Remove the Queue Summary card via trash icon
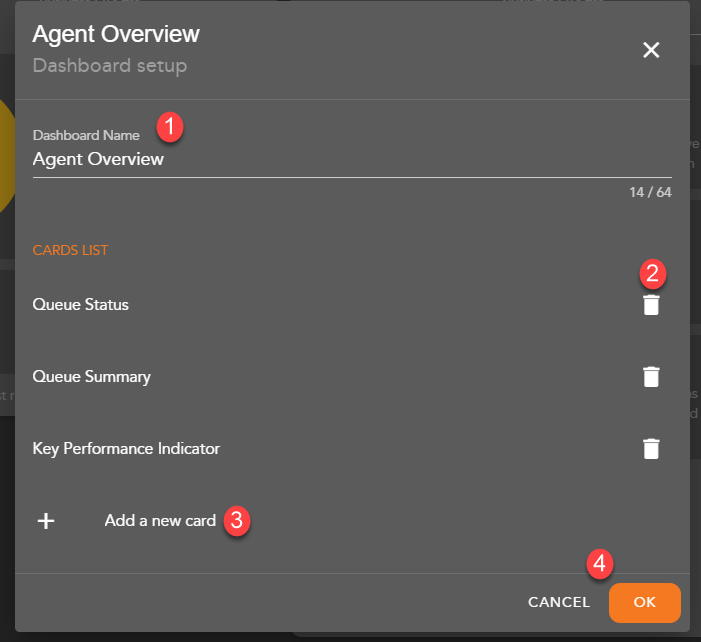The height and width of the screenshot is (642, 701). 651,377
